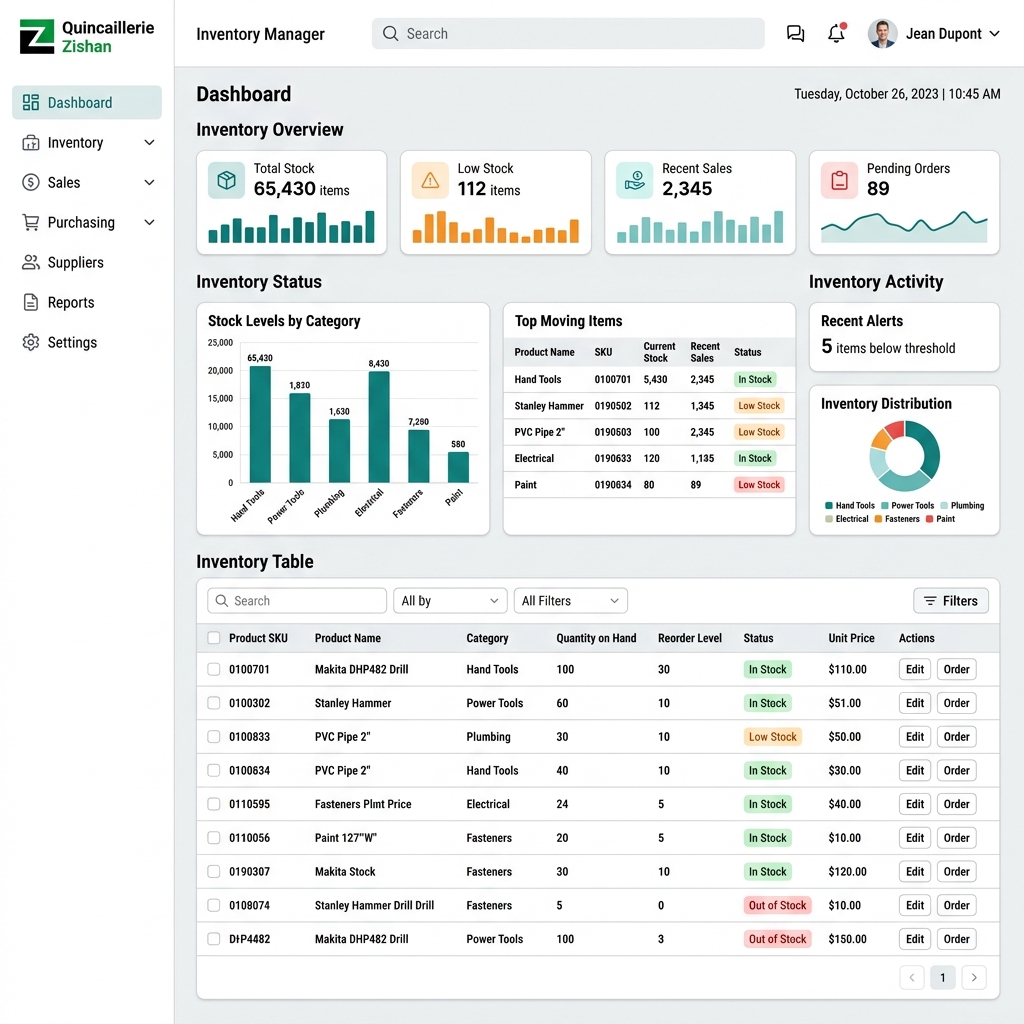This screenshot has width=1024, height=1024.
Task: Open the Reports menu item
Action: pyautogui.click(x=87, y=302)
